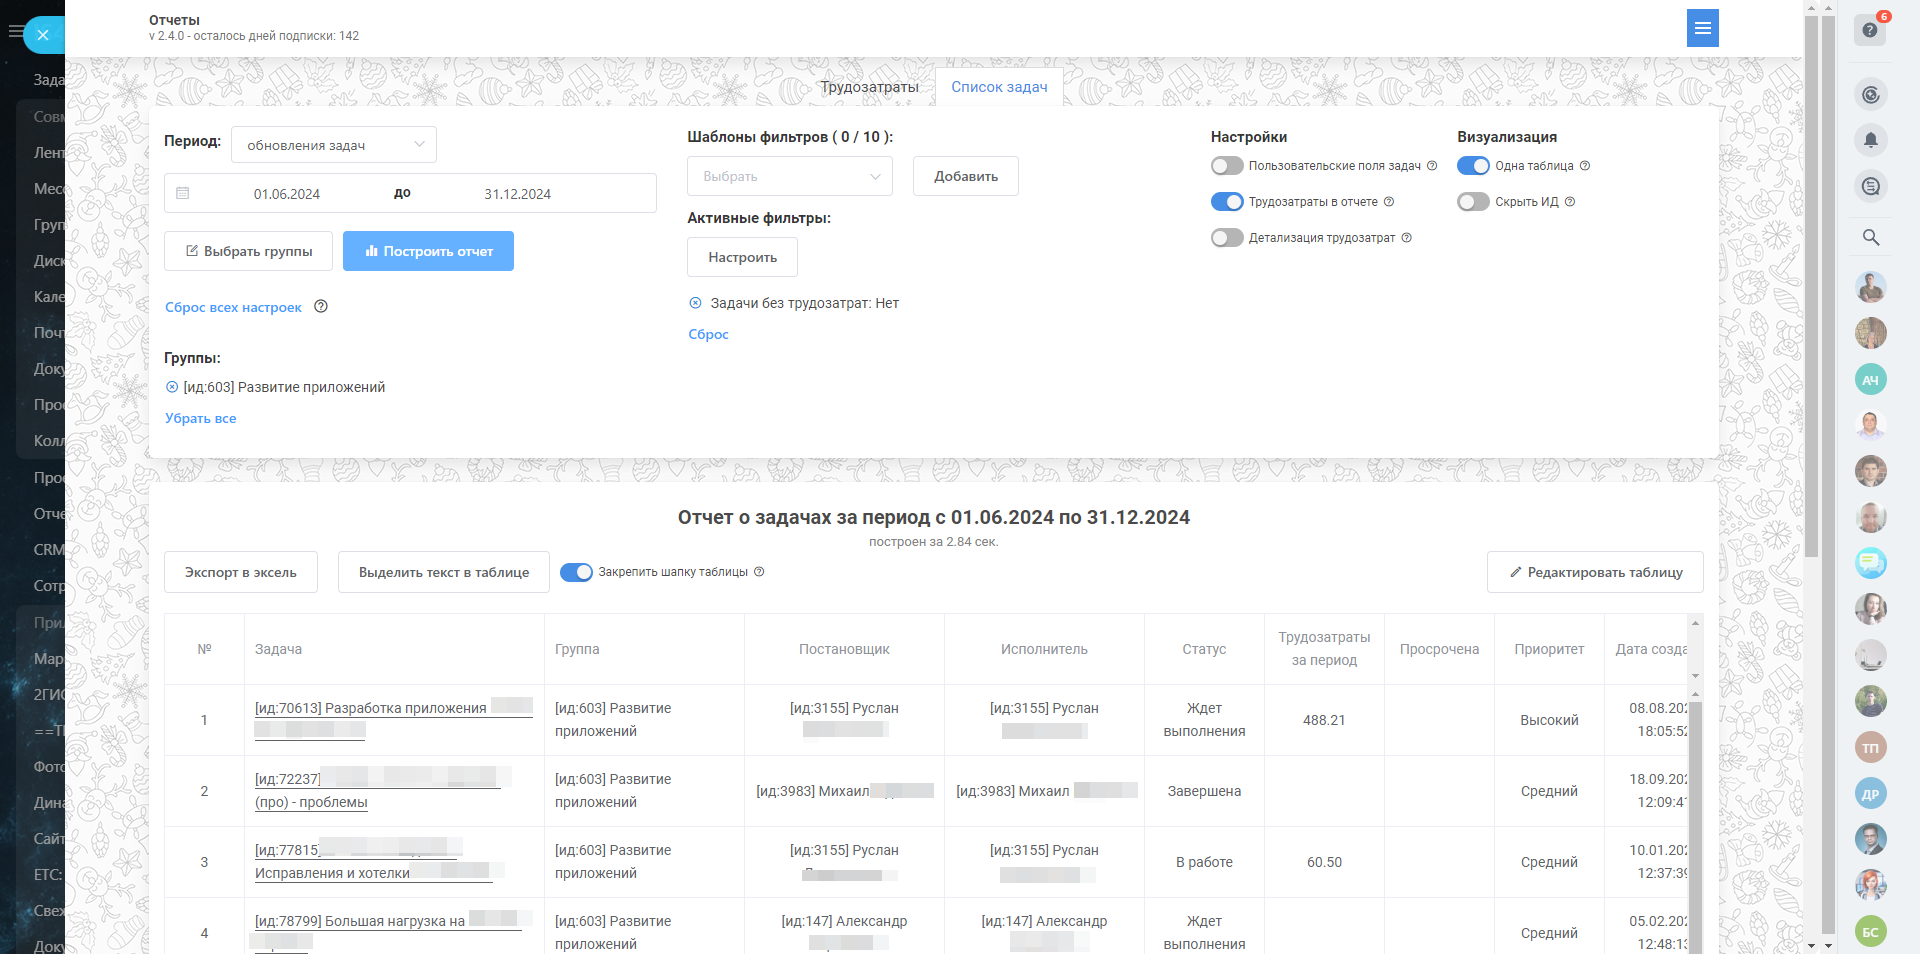1920x954 pixels.
Task: Click the 488.21 labor cost cell
Action: 1324,720
